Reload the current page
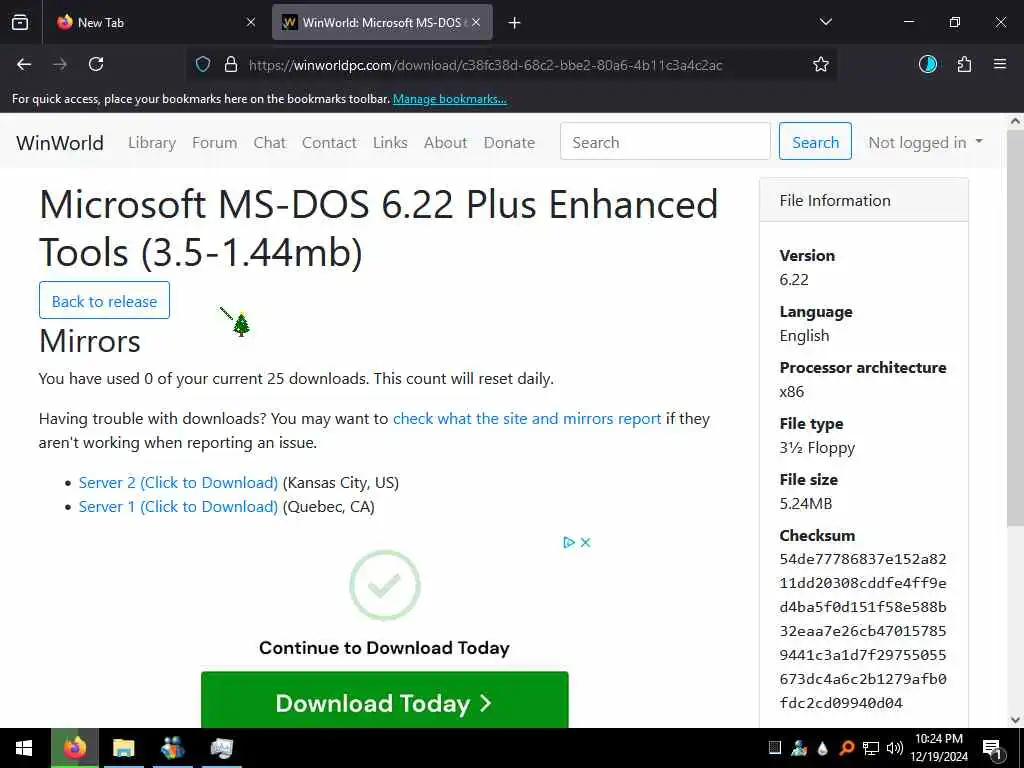 tap(96, 64)
